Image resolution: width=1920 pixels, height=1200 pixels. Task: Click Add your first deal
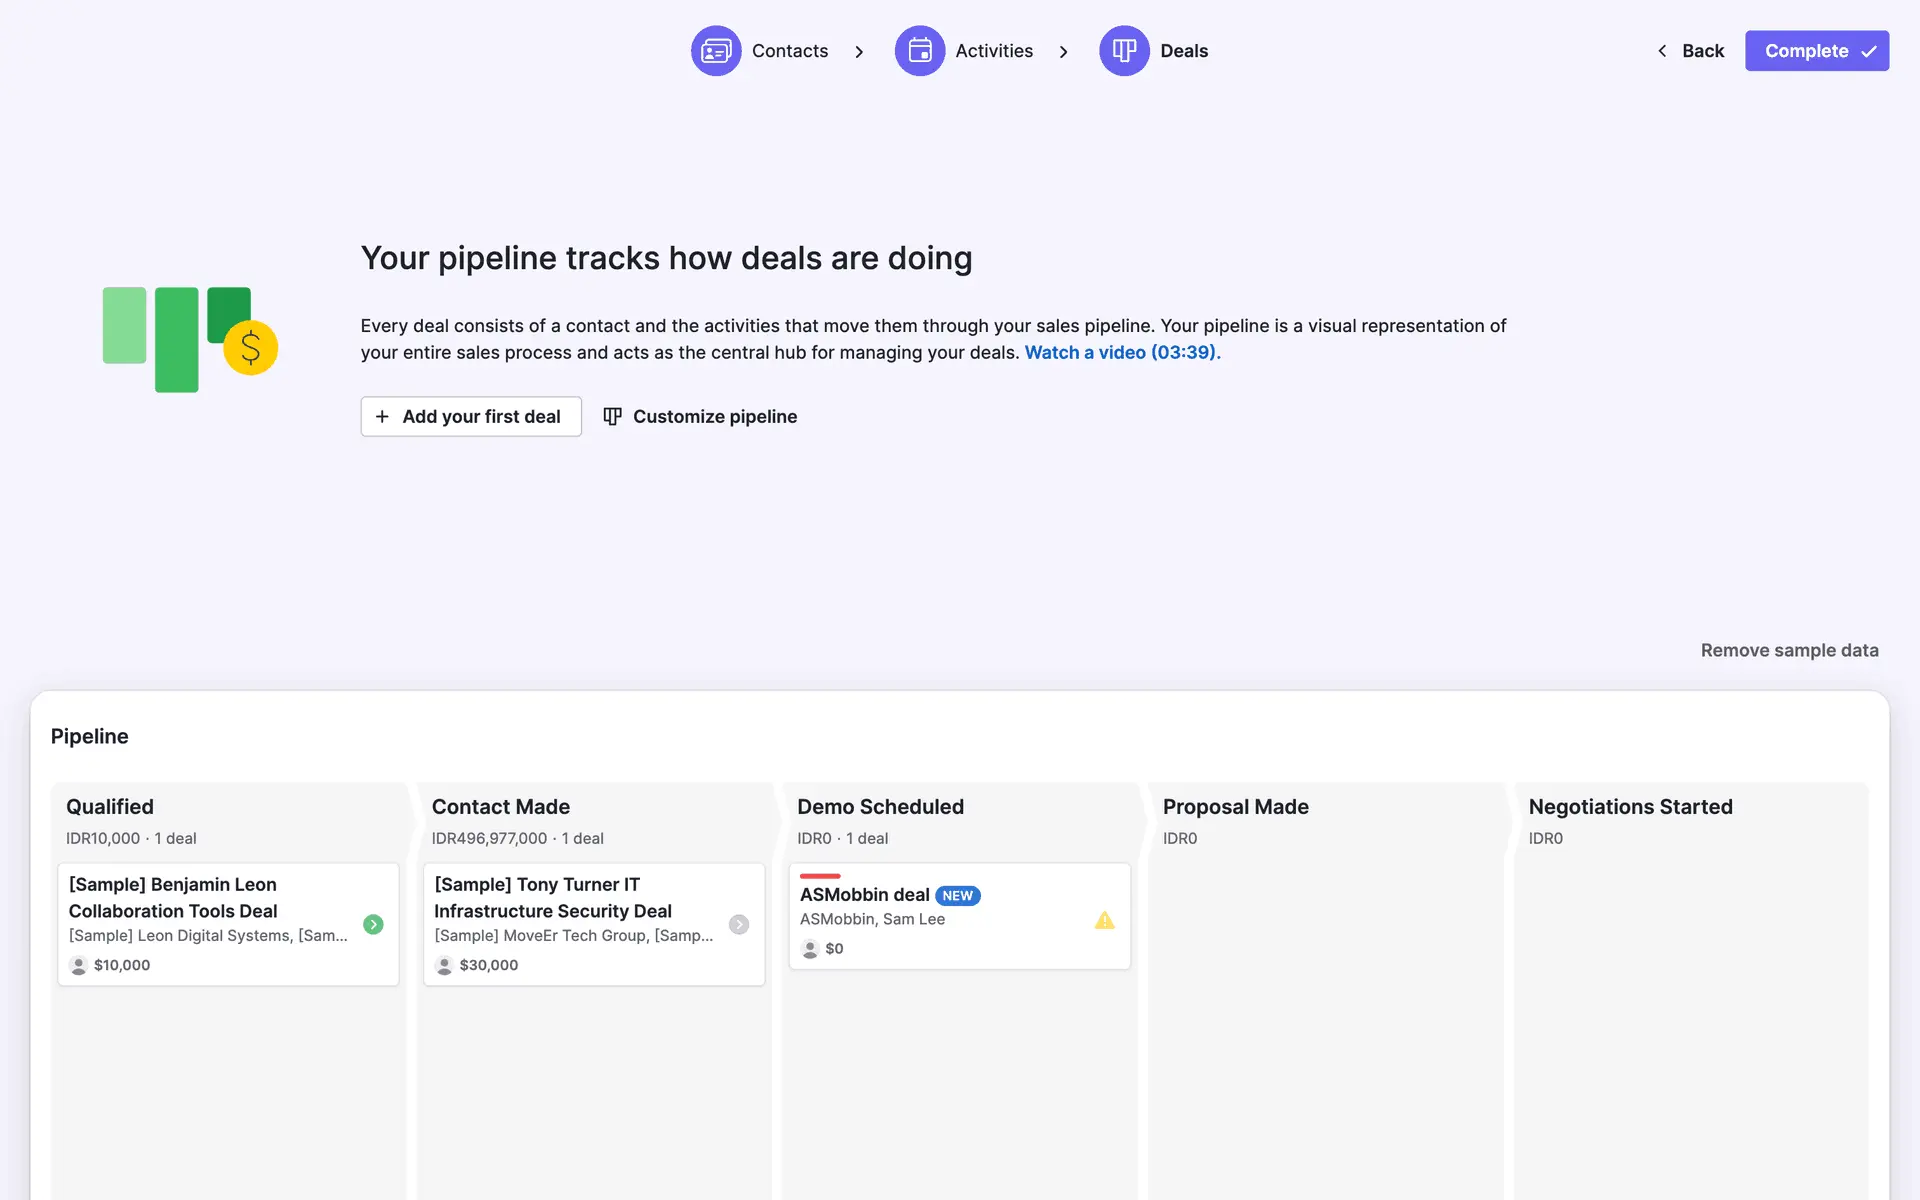pos(471,417)
